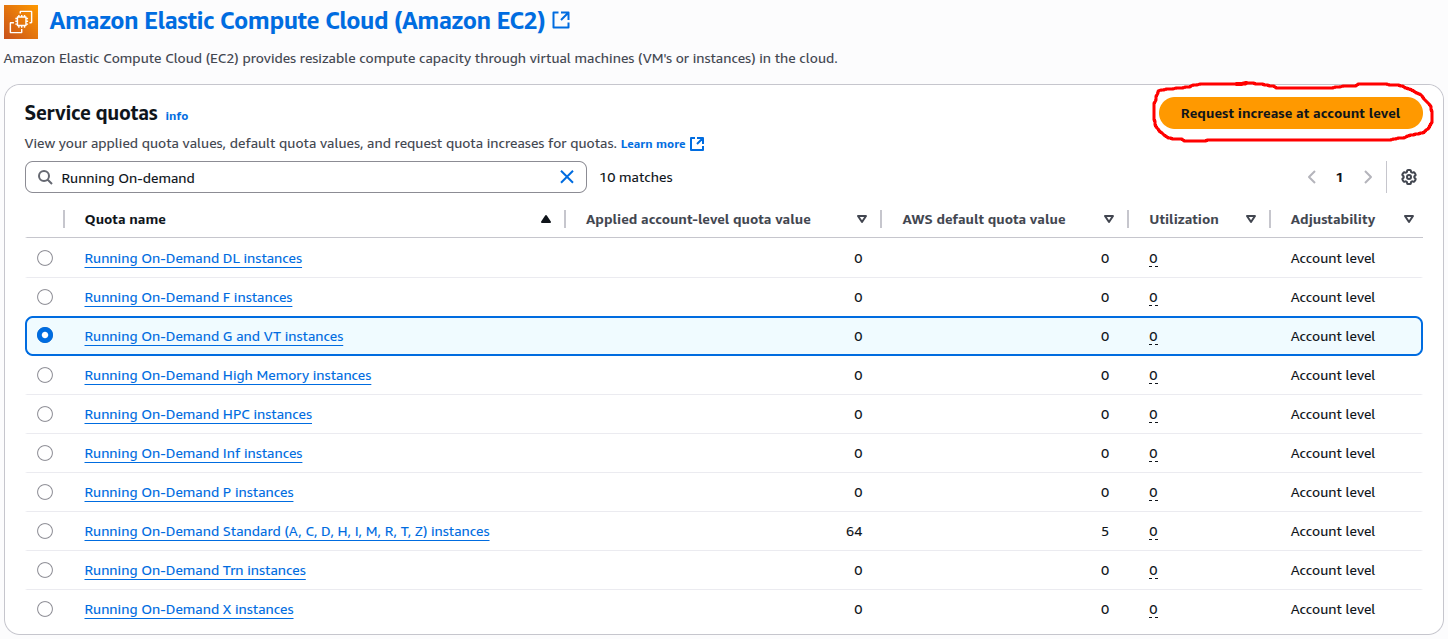Select Running On-Demand DL instances radio button
1448x639 pixels.
[x=45, y=258]
